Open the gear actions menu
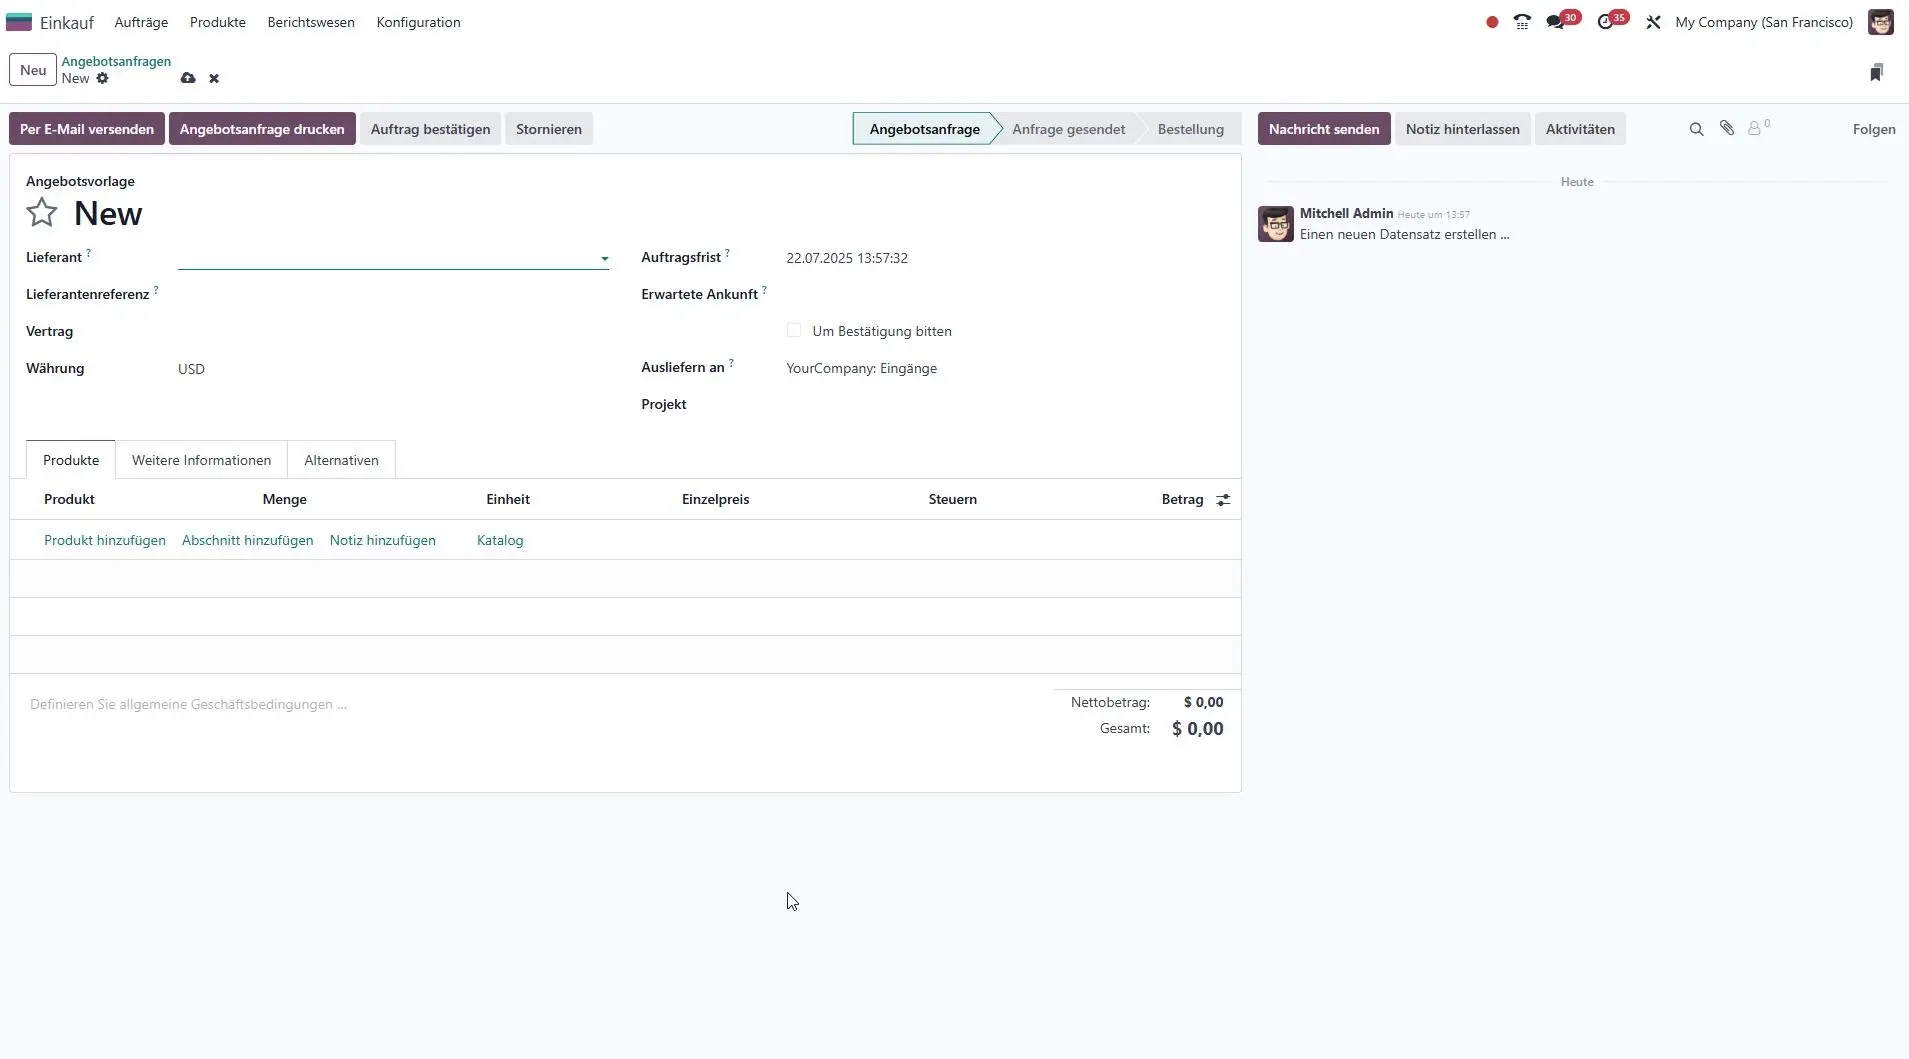 [x=102, y=78]
